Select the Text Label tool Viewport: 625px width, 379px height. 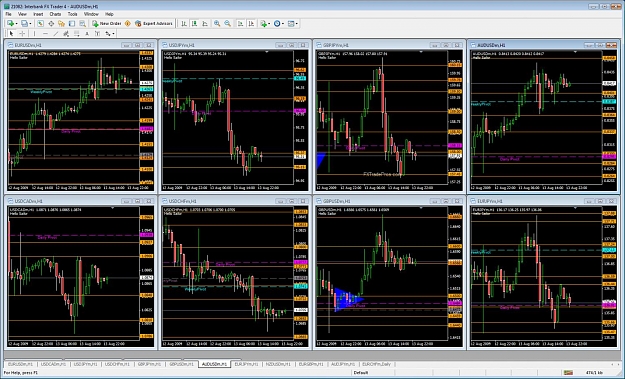point(98,33)
